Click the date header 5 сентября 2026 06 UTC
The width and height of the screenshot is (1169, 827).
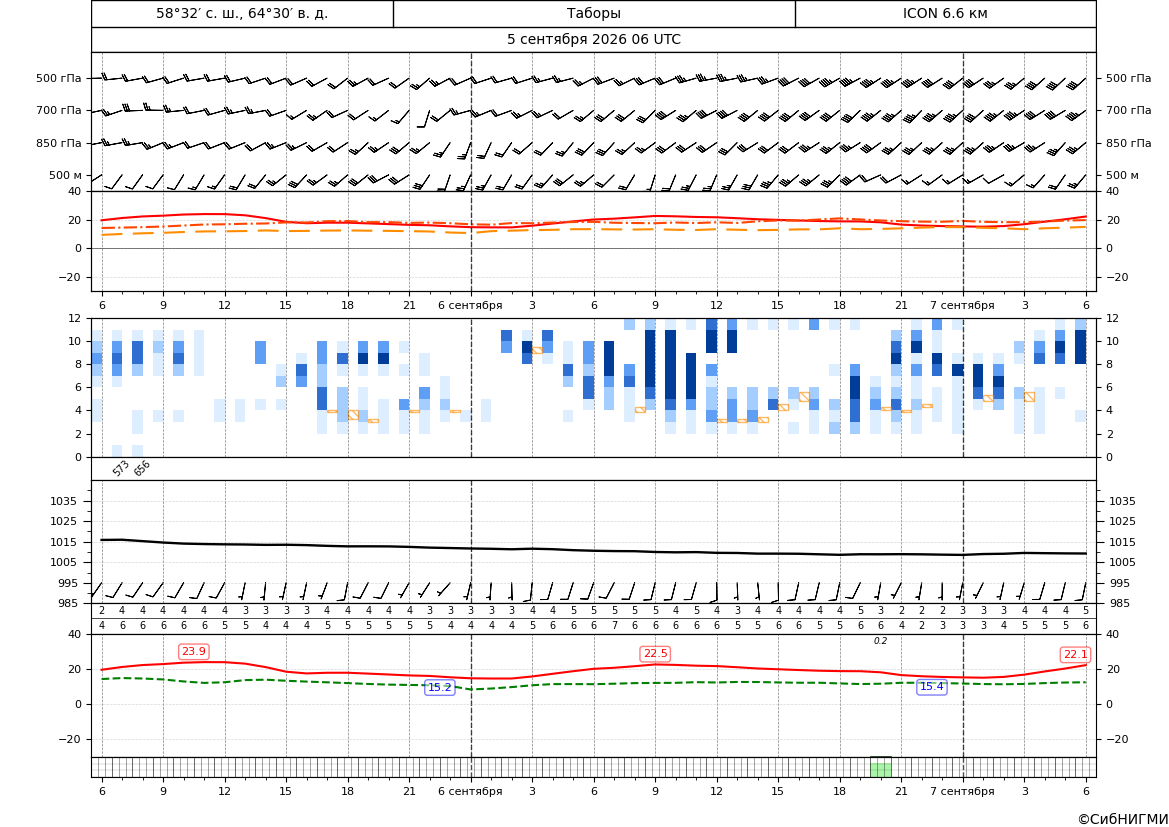(x=593, y=40)
